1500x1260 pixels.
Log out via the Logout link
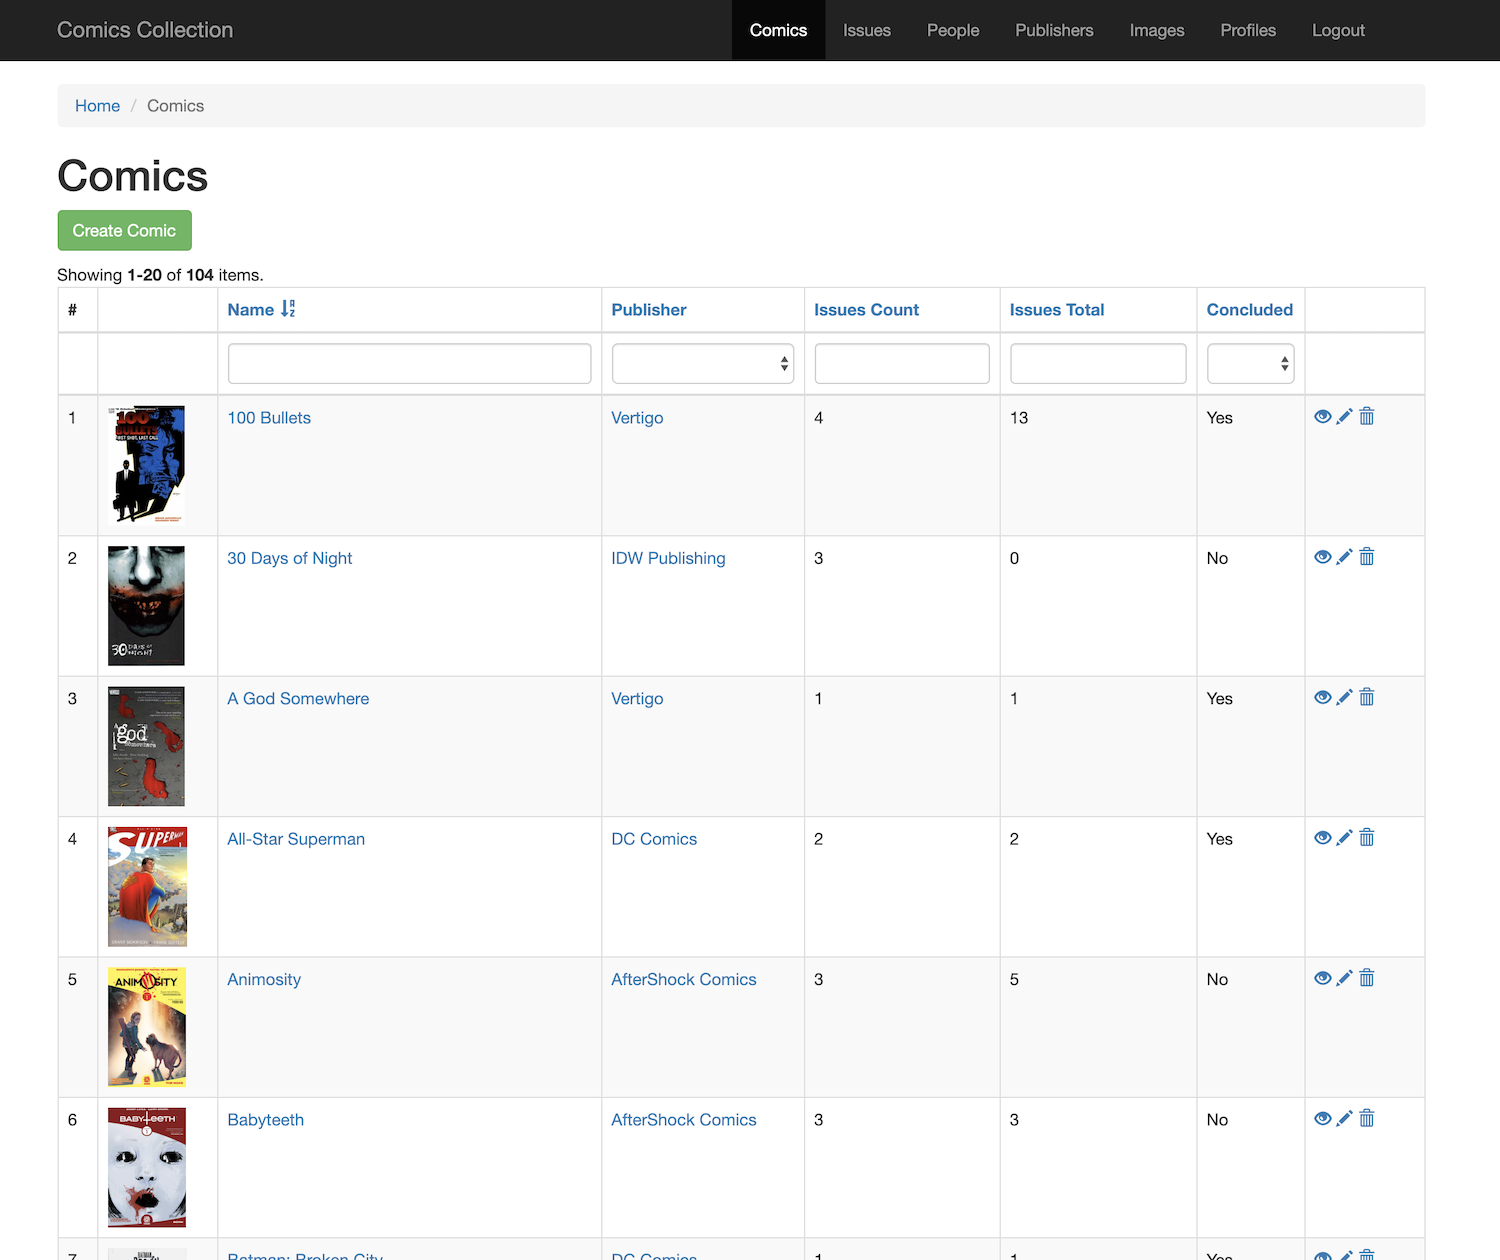[x=1338, y=30]
